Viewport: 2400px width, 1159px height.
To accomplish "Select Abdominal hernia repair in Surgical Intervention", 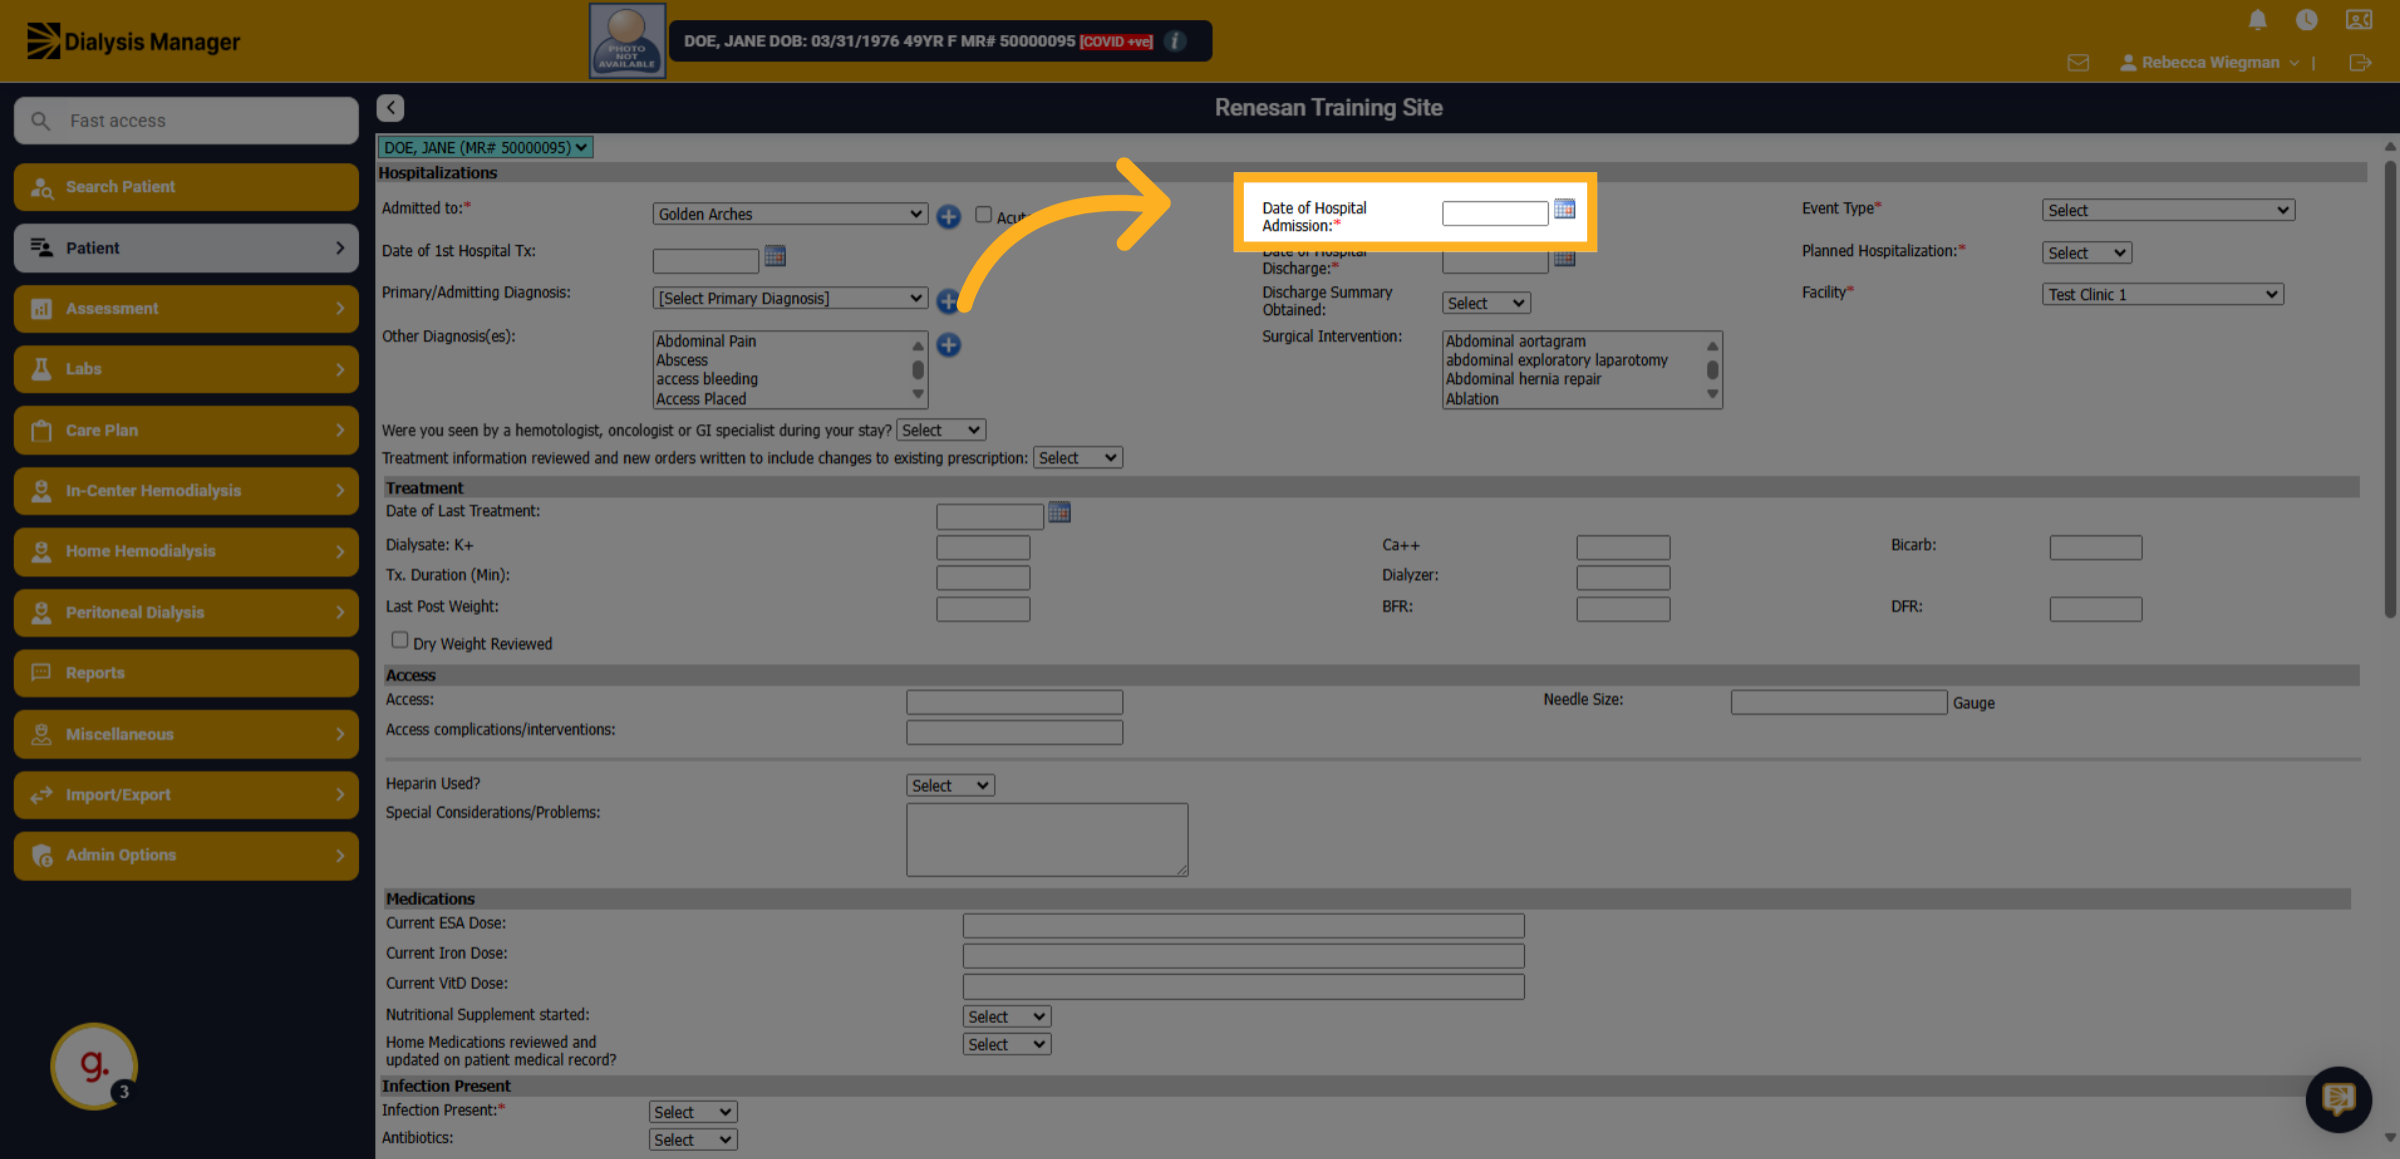I will pyautogui.click(x=1523, y=379).
